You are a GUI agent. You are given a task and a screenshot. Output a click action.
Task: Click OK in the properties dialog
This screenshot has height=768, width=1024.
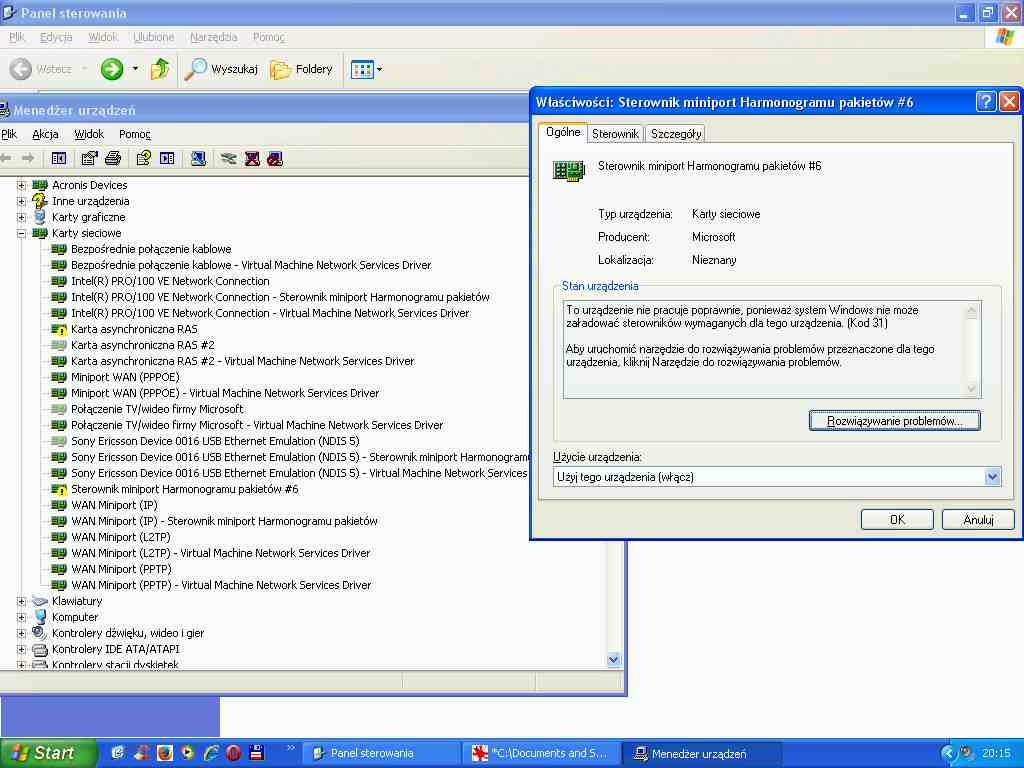pyautogui.click(x=897, y=520)
